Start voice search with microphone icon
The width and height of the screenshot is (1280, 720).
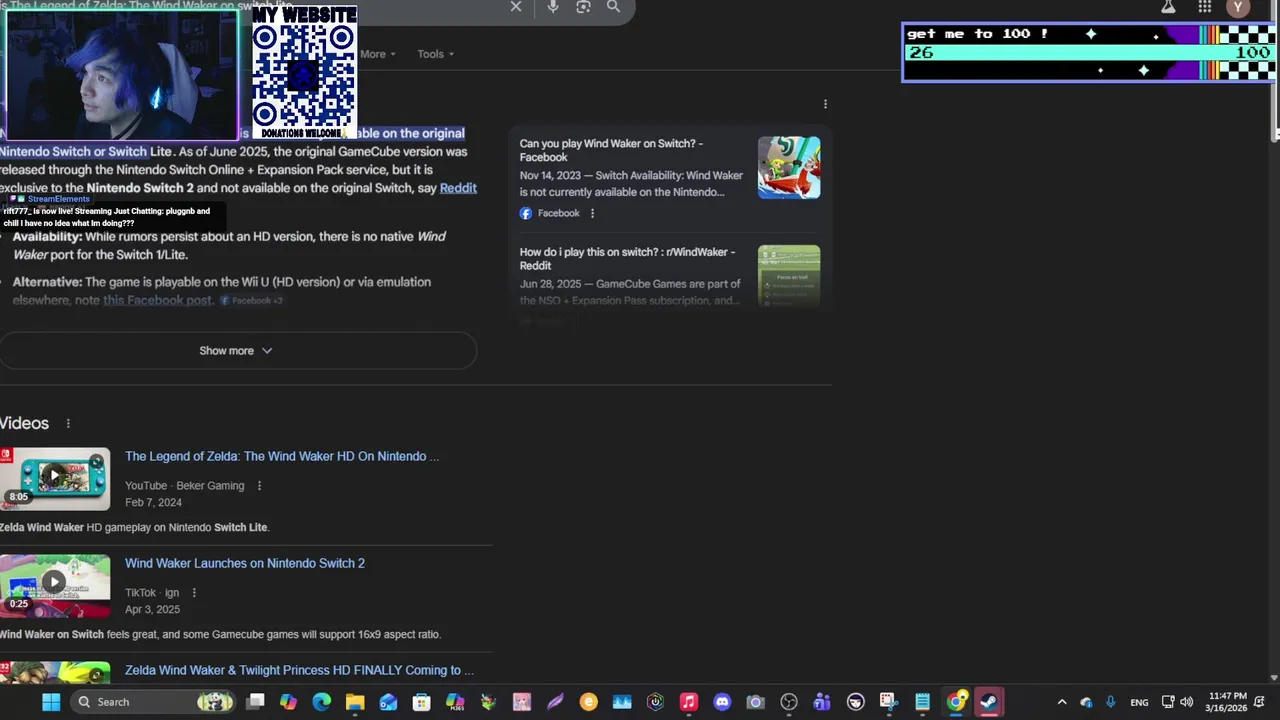click(553, 7)
